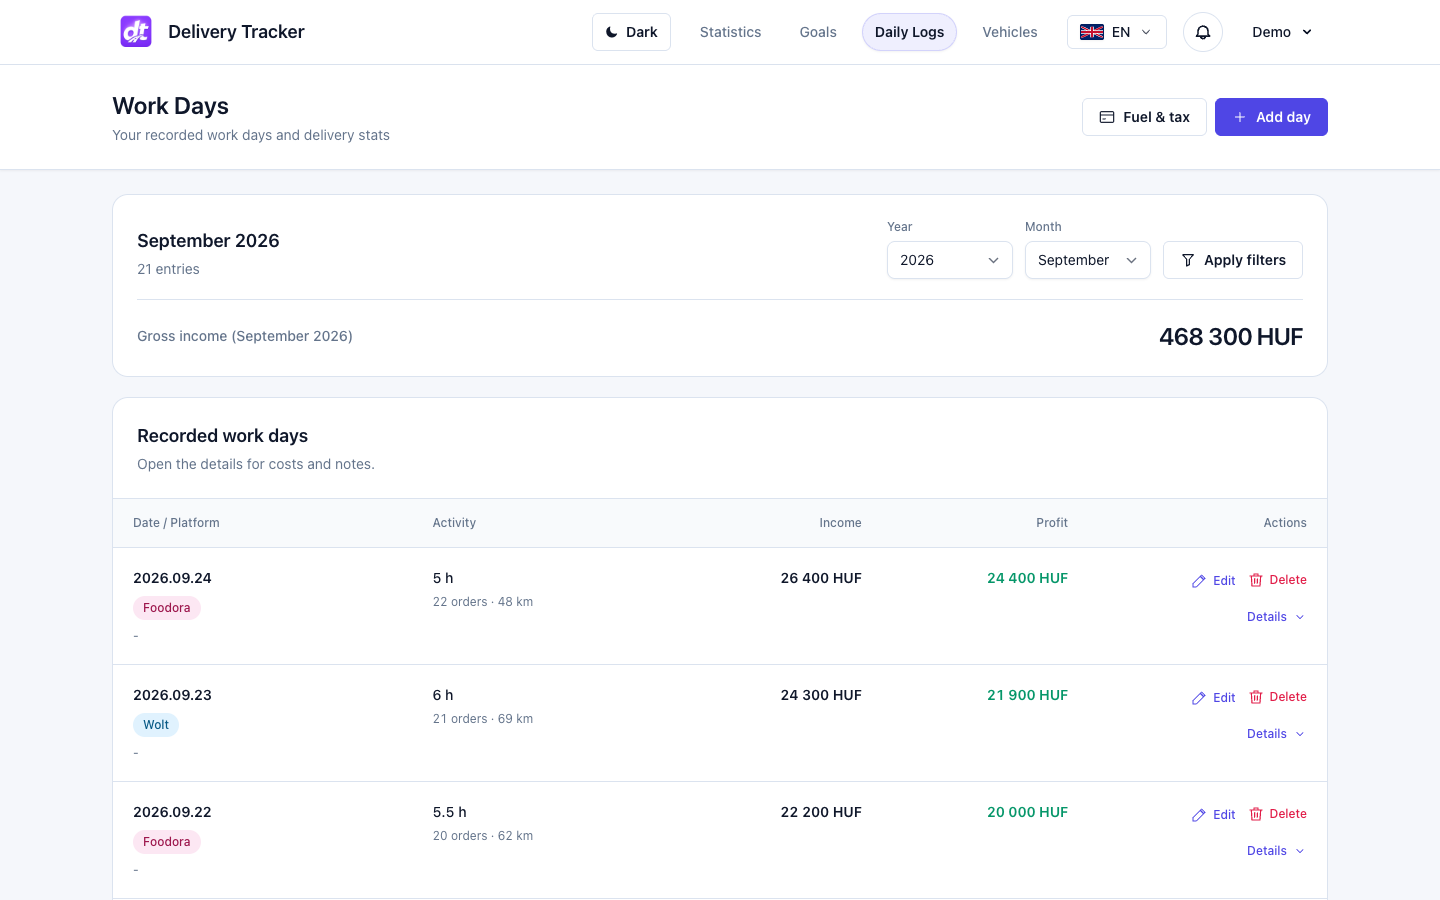Screen dimensions: 1440x900
Task: Click the pencil icon for 2026.09.24
Action: coord(1199,581)
